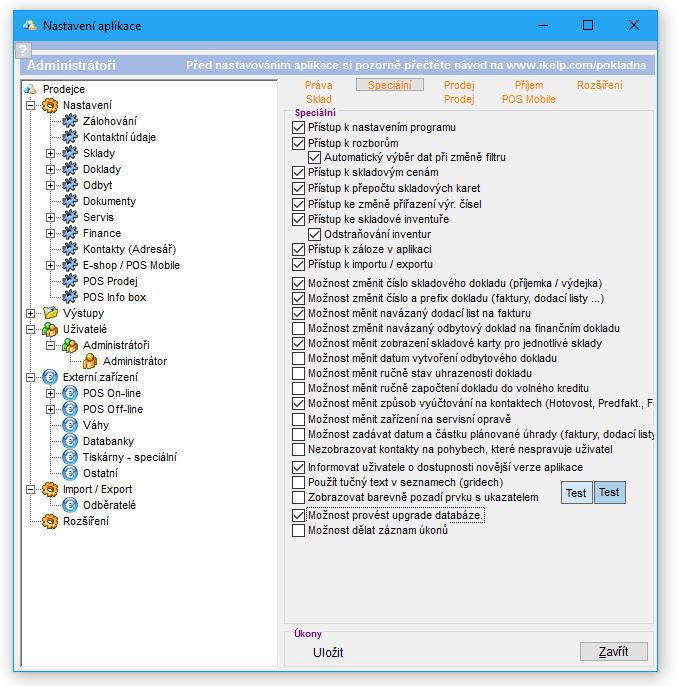Viewport: 677px width, 686px height.
Task: Expand the Sklady tree node
Action: tap(50, 153)
